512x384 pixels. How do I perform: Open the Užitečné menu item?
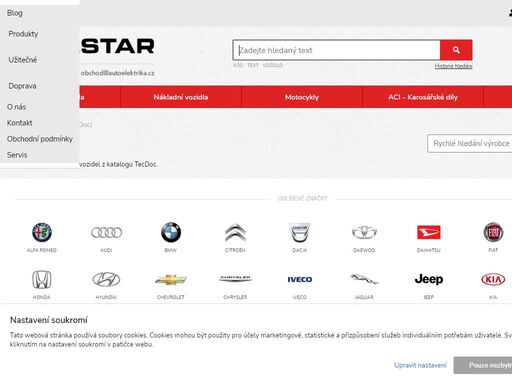23,60
